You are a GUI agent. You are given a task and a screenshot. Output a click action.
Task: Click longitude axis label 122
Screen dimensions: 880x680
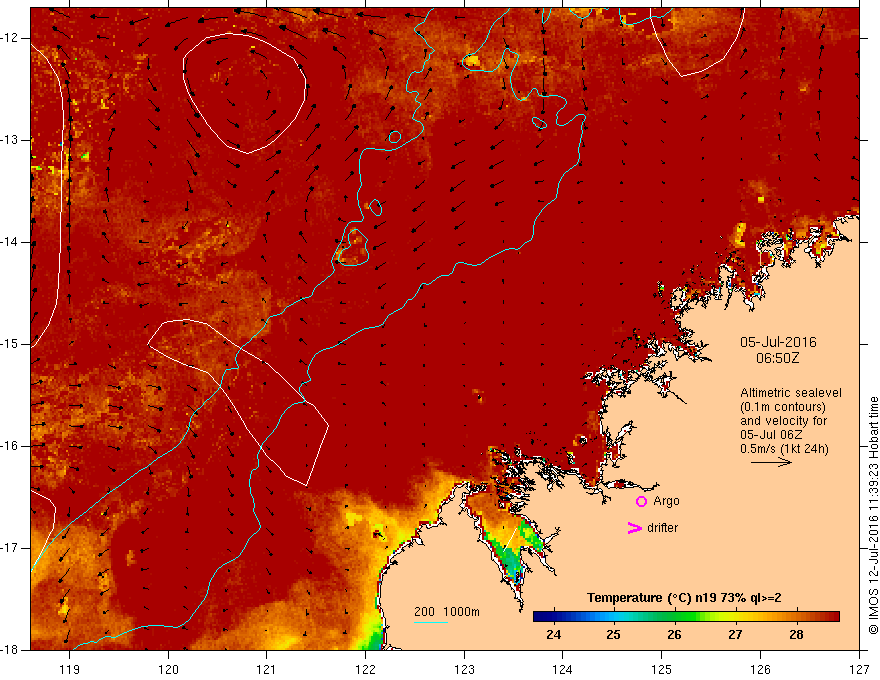click(x=365, y=669)
